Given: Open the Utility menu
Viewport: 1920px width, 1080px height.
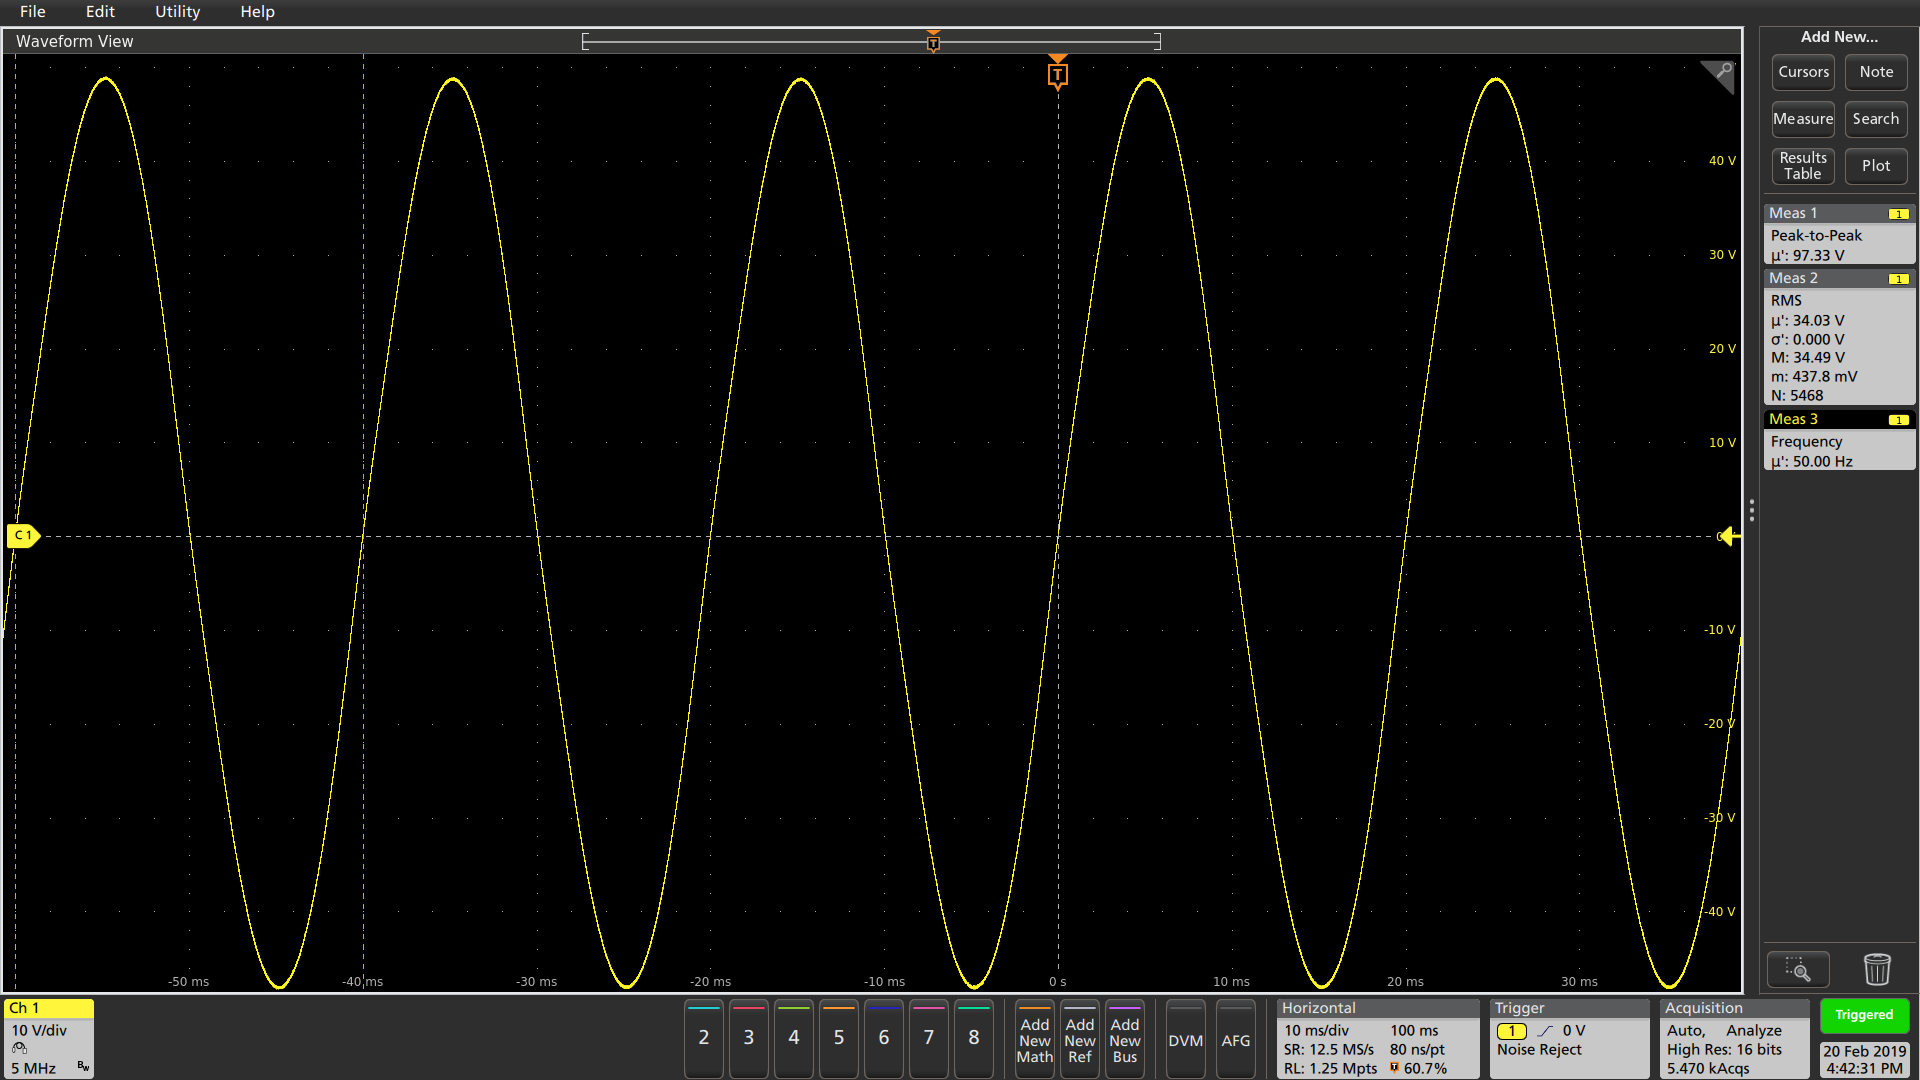Looking at the screenshot, I should (x=177, y=12).
